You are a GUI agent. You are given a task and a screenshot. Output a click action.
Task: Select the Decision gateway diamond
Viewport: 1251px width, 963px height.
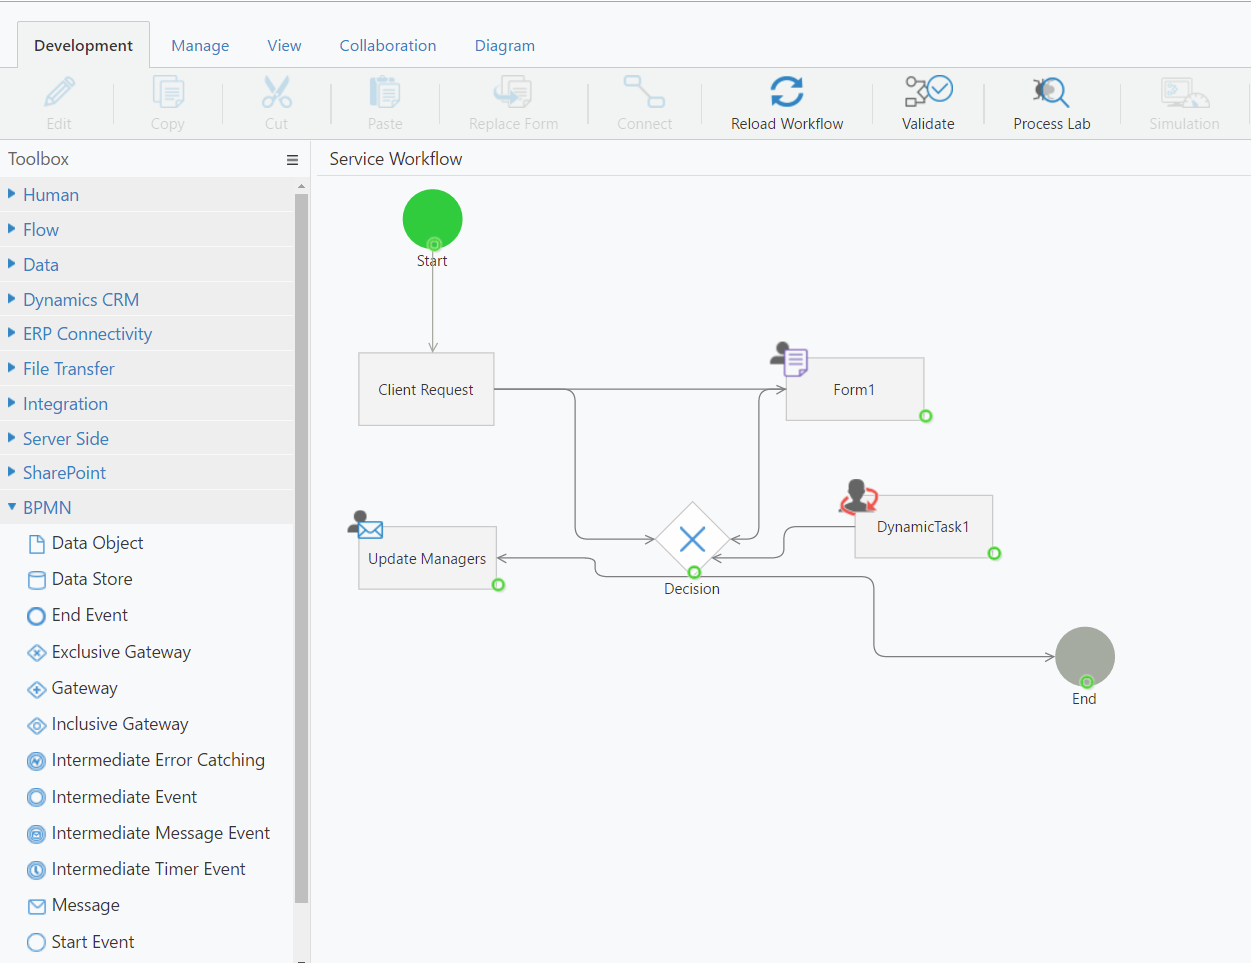coord(692,539)
